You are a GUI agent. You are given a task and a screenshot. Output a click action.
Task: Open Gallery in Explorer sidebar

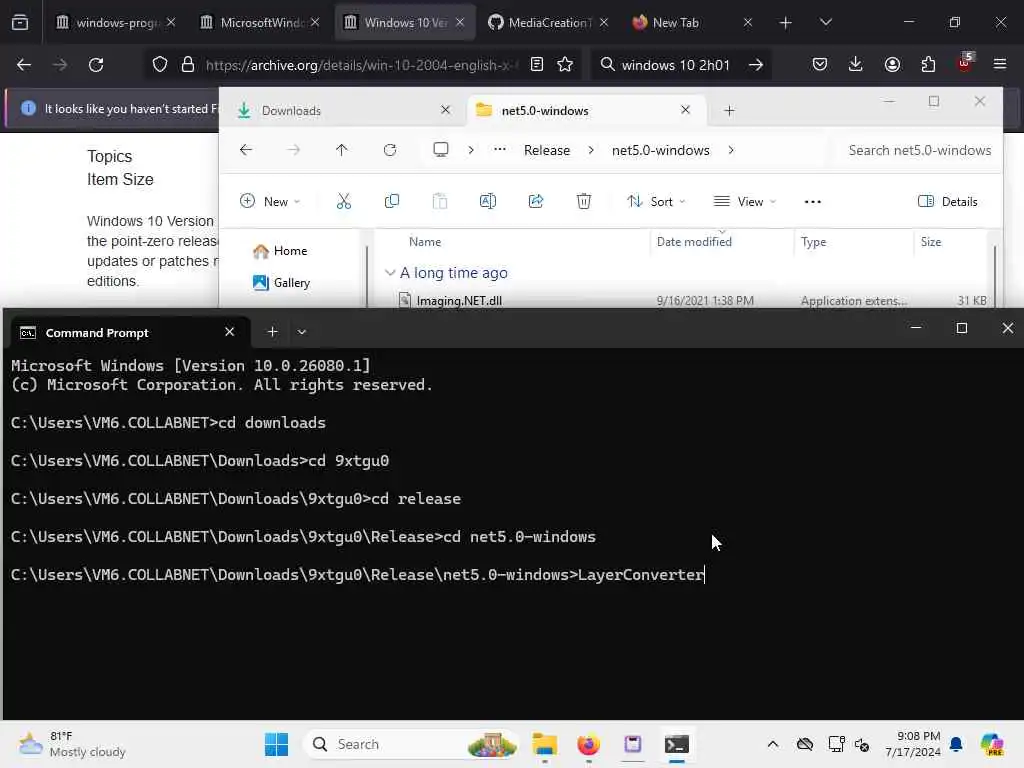281,283
